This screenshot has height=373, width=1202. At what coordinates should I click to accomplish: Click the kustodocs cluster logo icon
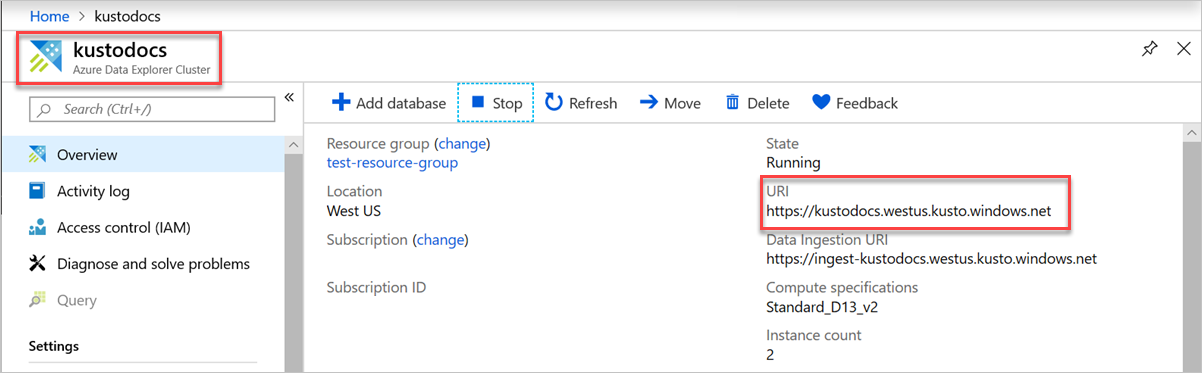click(45, 58)
